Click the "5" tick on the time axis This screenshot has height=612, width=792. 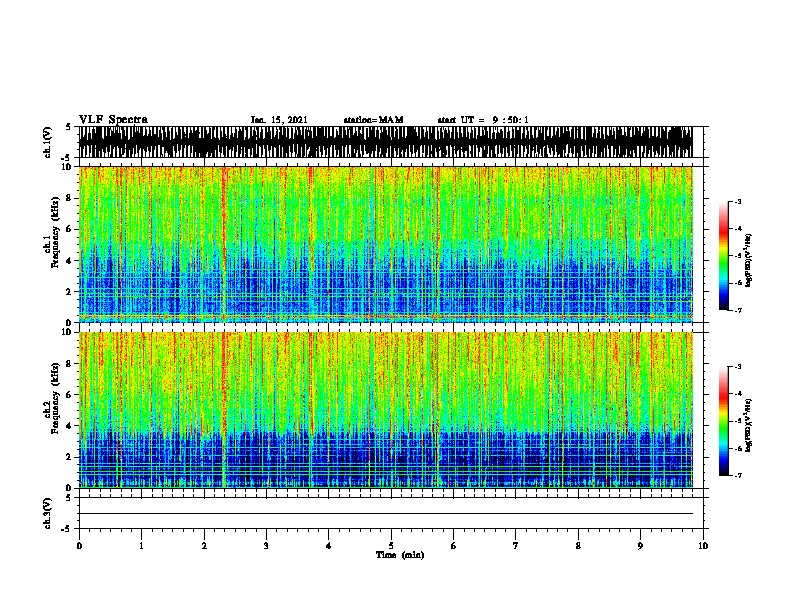tap(391, 546)
